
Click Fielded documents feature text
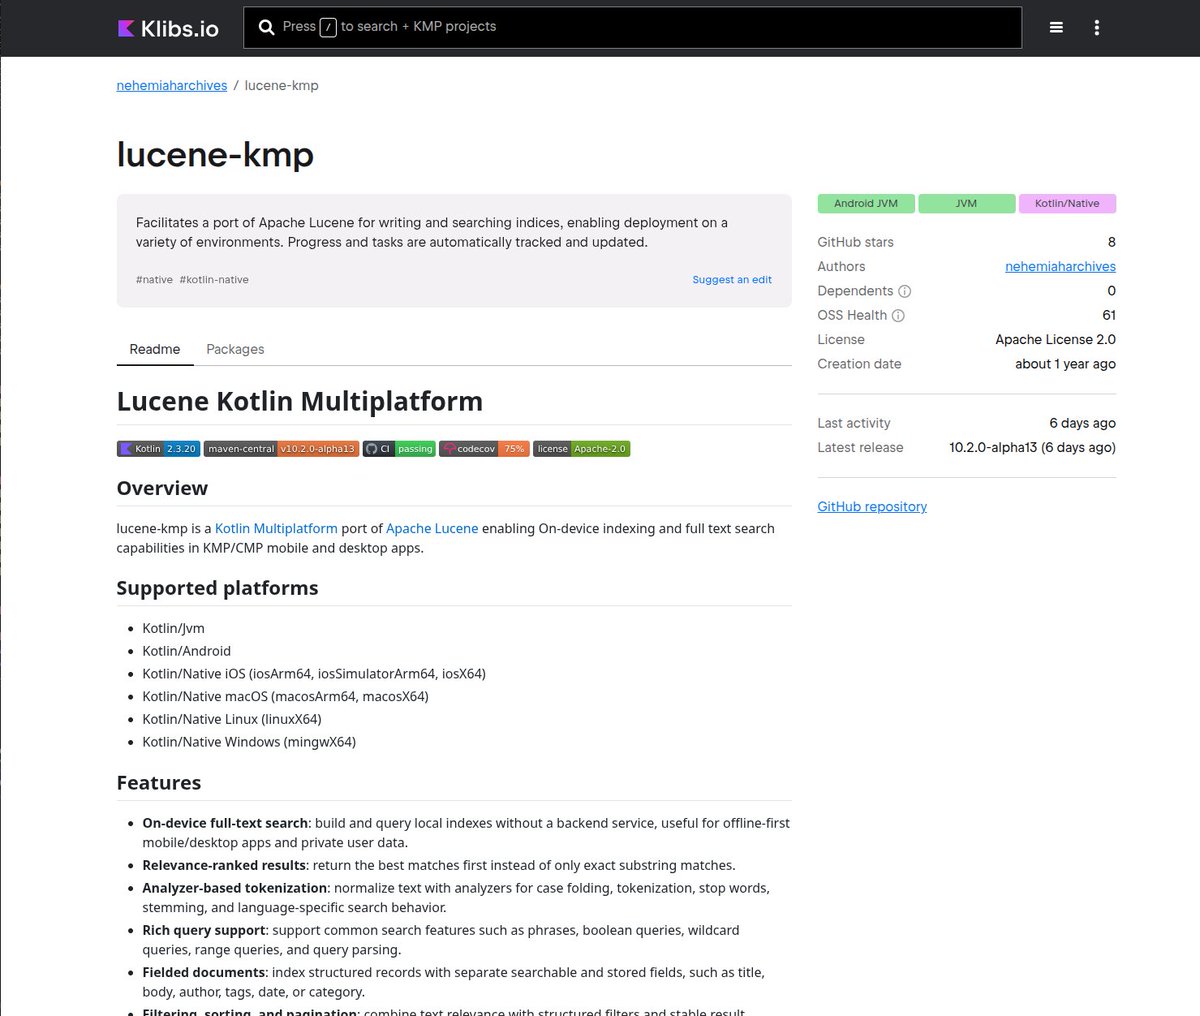(x=204, y=972)
